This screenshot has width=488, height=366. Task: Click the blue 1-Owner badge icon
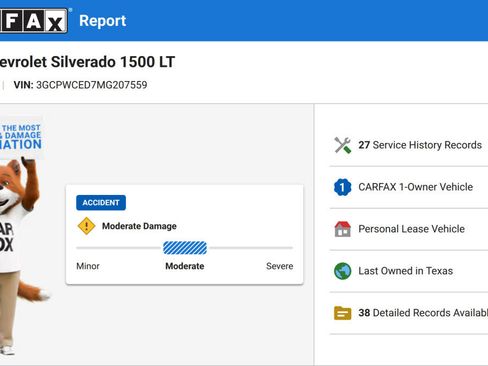343,187
